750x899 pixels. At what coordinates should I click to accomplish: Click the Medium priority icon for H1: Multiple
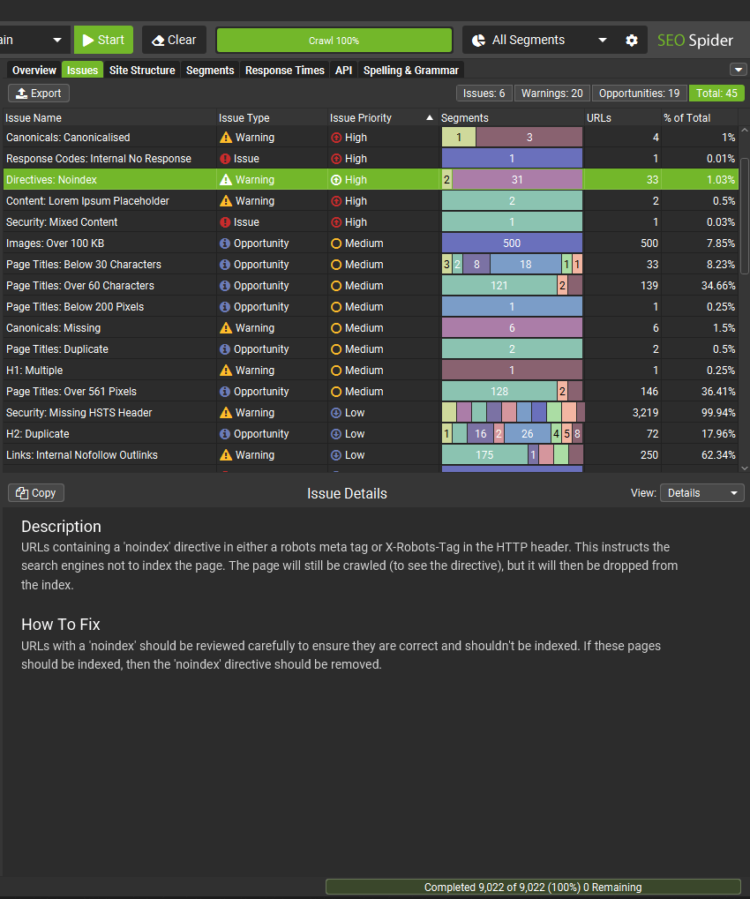tap(336, 370)
